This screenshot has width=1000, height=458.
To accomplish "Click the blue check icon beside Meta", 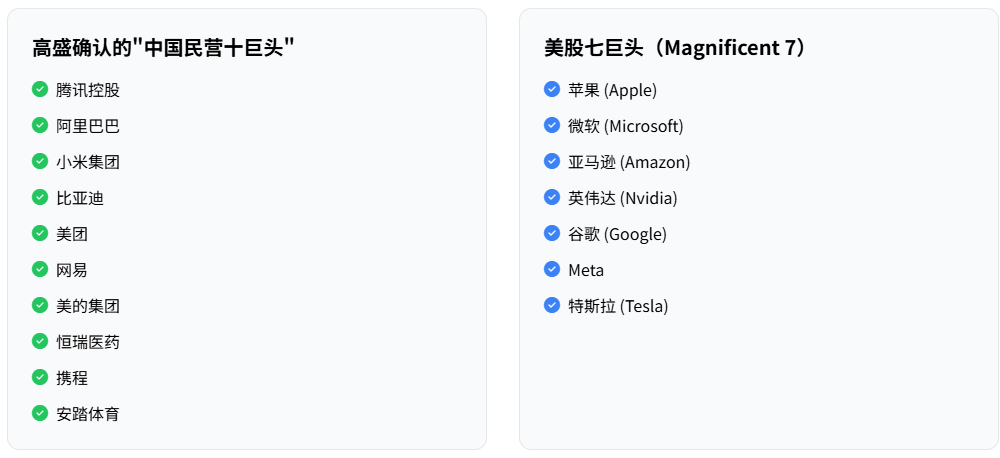I will [551, 269].
